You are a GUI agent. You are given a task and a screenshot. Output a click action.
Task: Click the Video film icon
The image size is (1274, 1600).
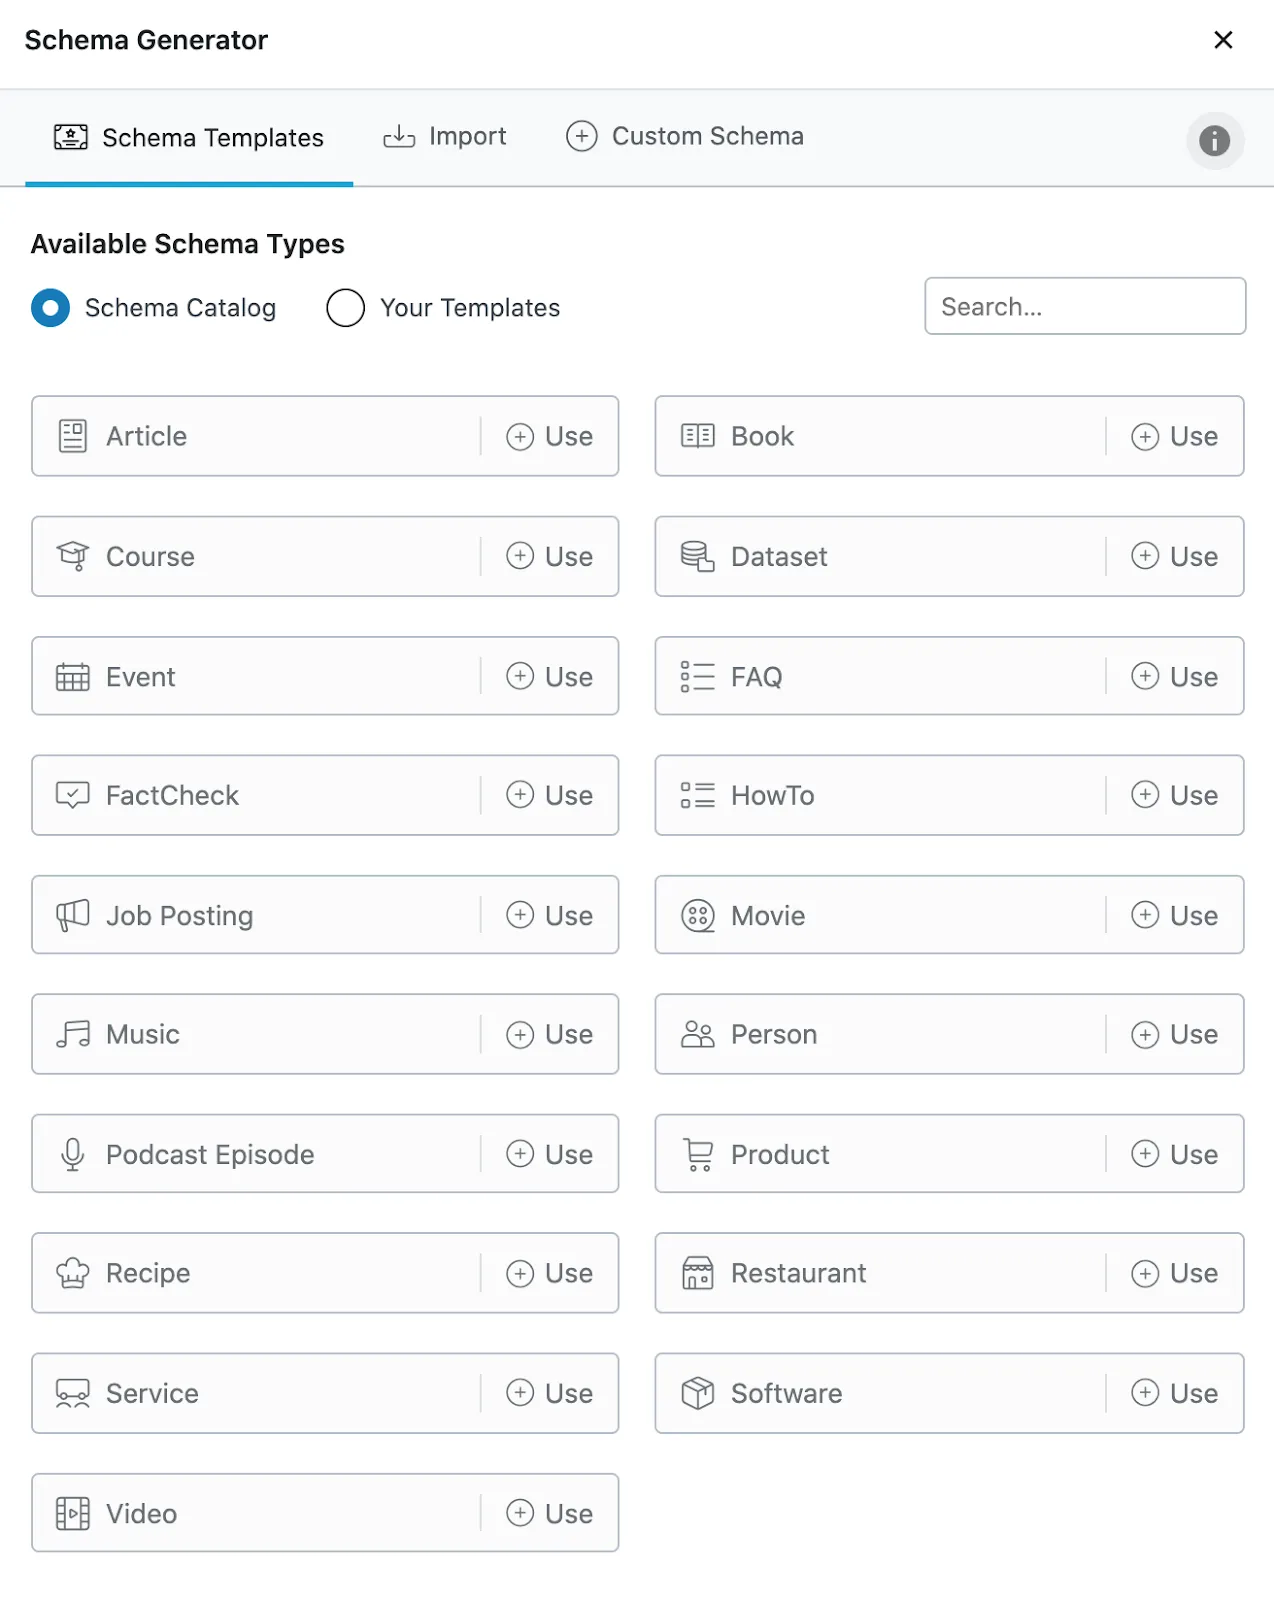tap(73, 1513)
